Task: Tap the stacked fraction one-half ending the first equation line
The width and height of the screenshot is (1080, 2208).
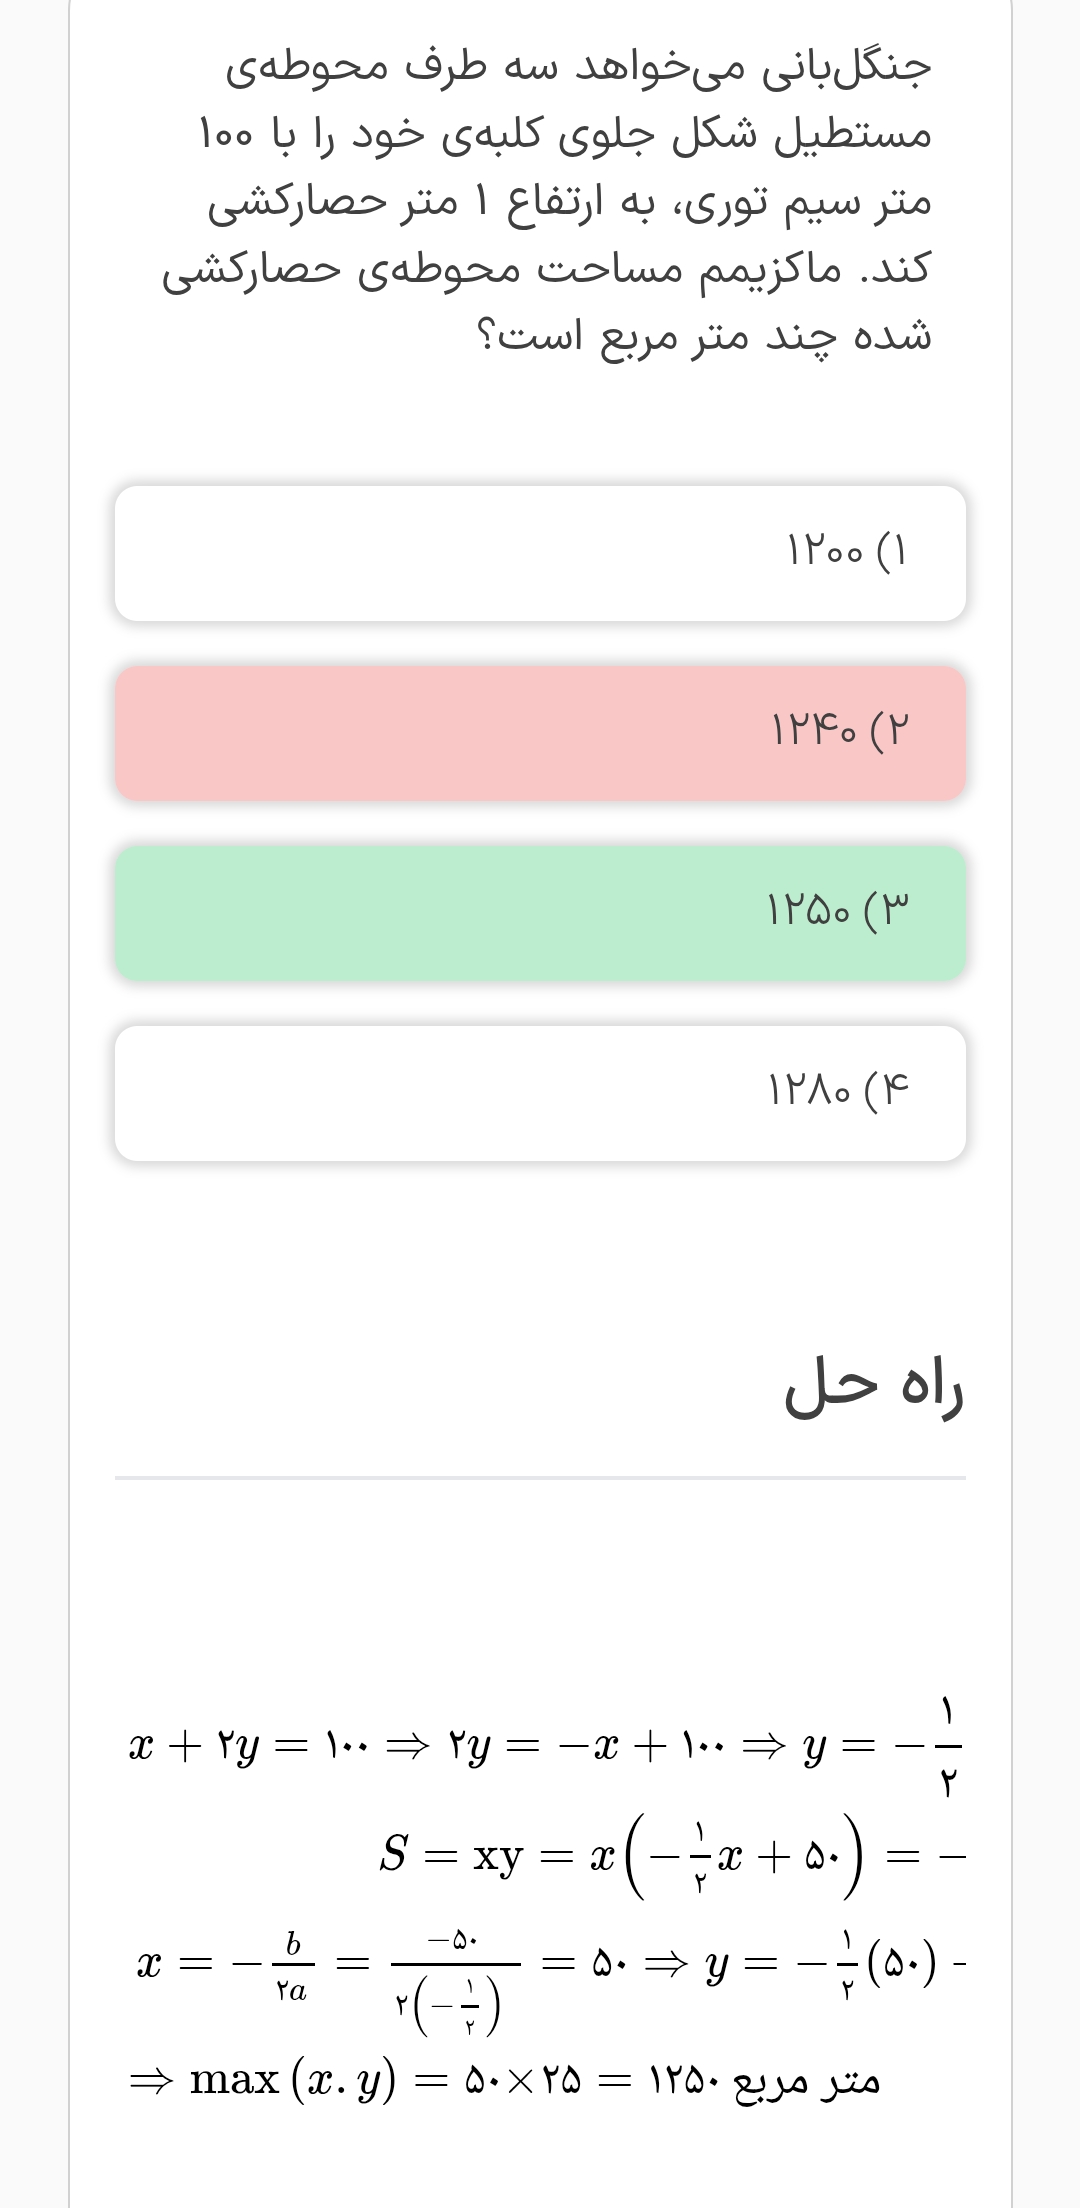Action: 946,1745
